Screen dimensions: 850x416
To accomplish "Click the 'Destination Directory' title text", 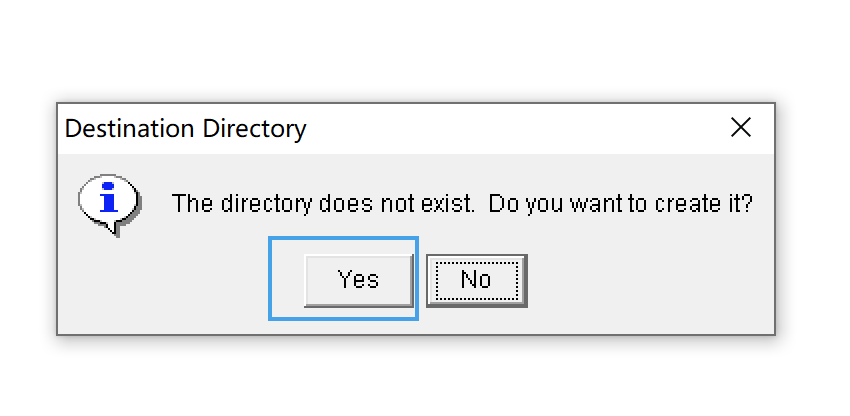I will pyautogui.click(x=185, y=129).
